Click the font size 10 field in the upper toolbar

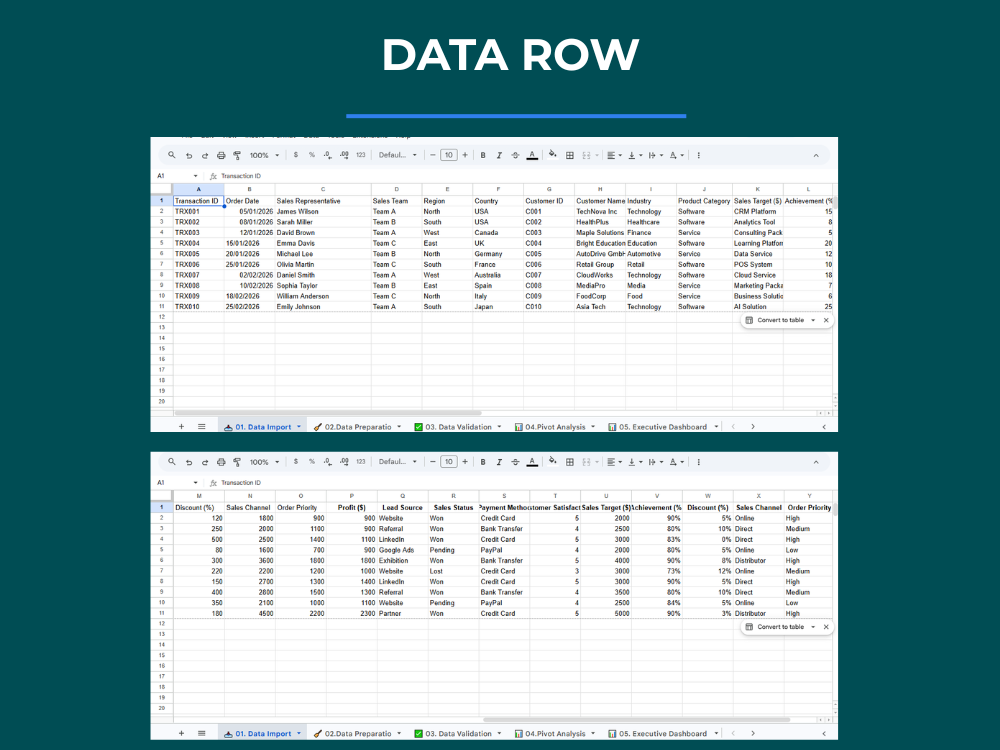pyautogui.click(x=449, y=155)
